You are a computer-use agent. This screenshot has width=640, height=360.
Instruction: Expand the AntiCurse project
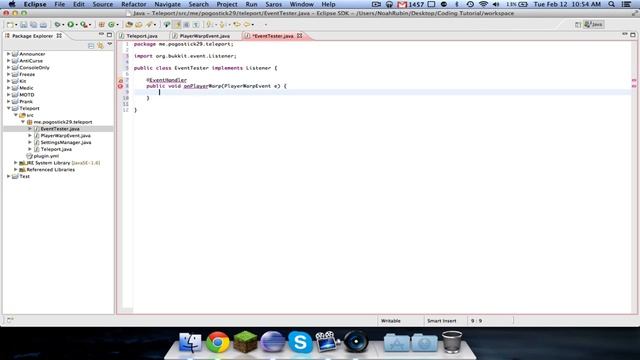[8, 61]
